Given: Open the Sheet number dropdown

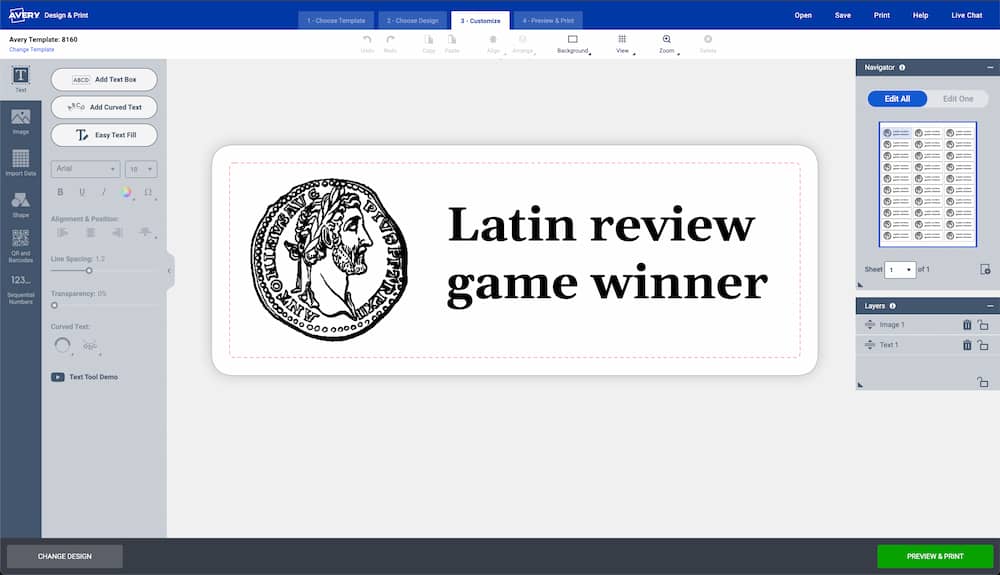Looking at the screenshot, I should 900,270.
